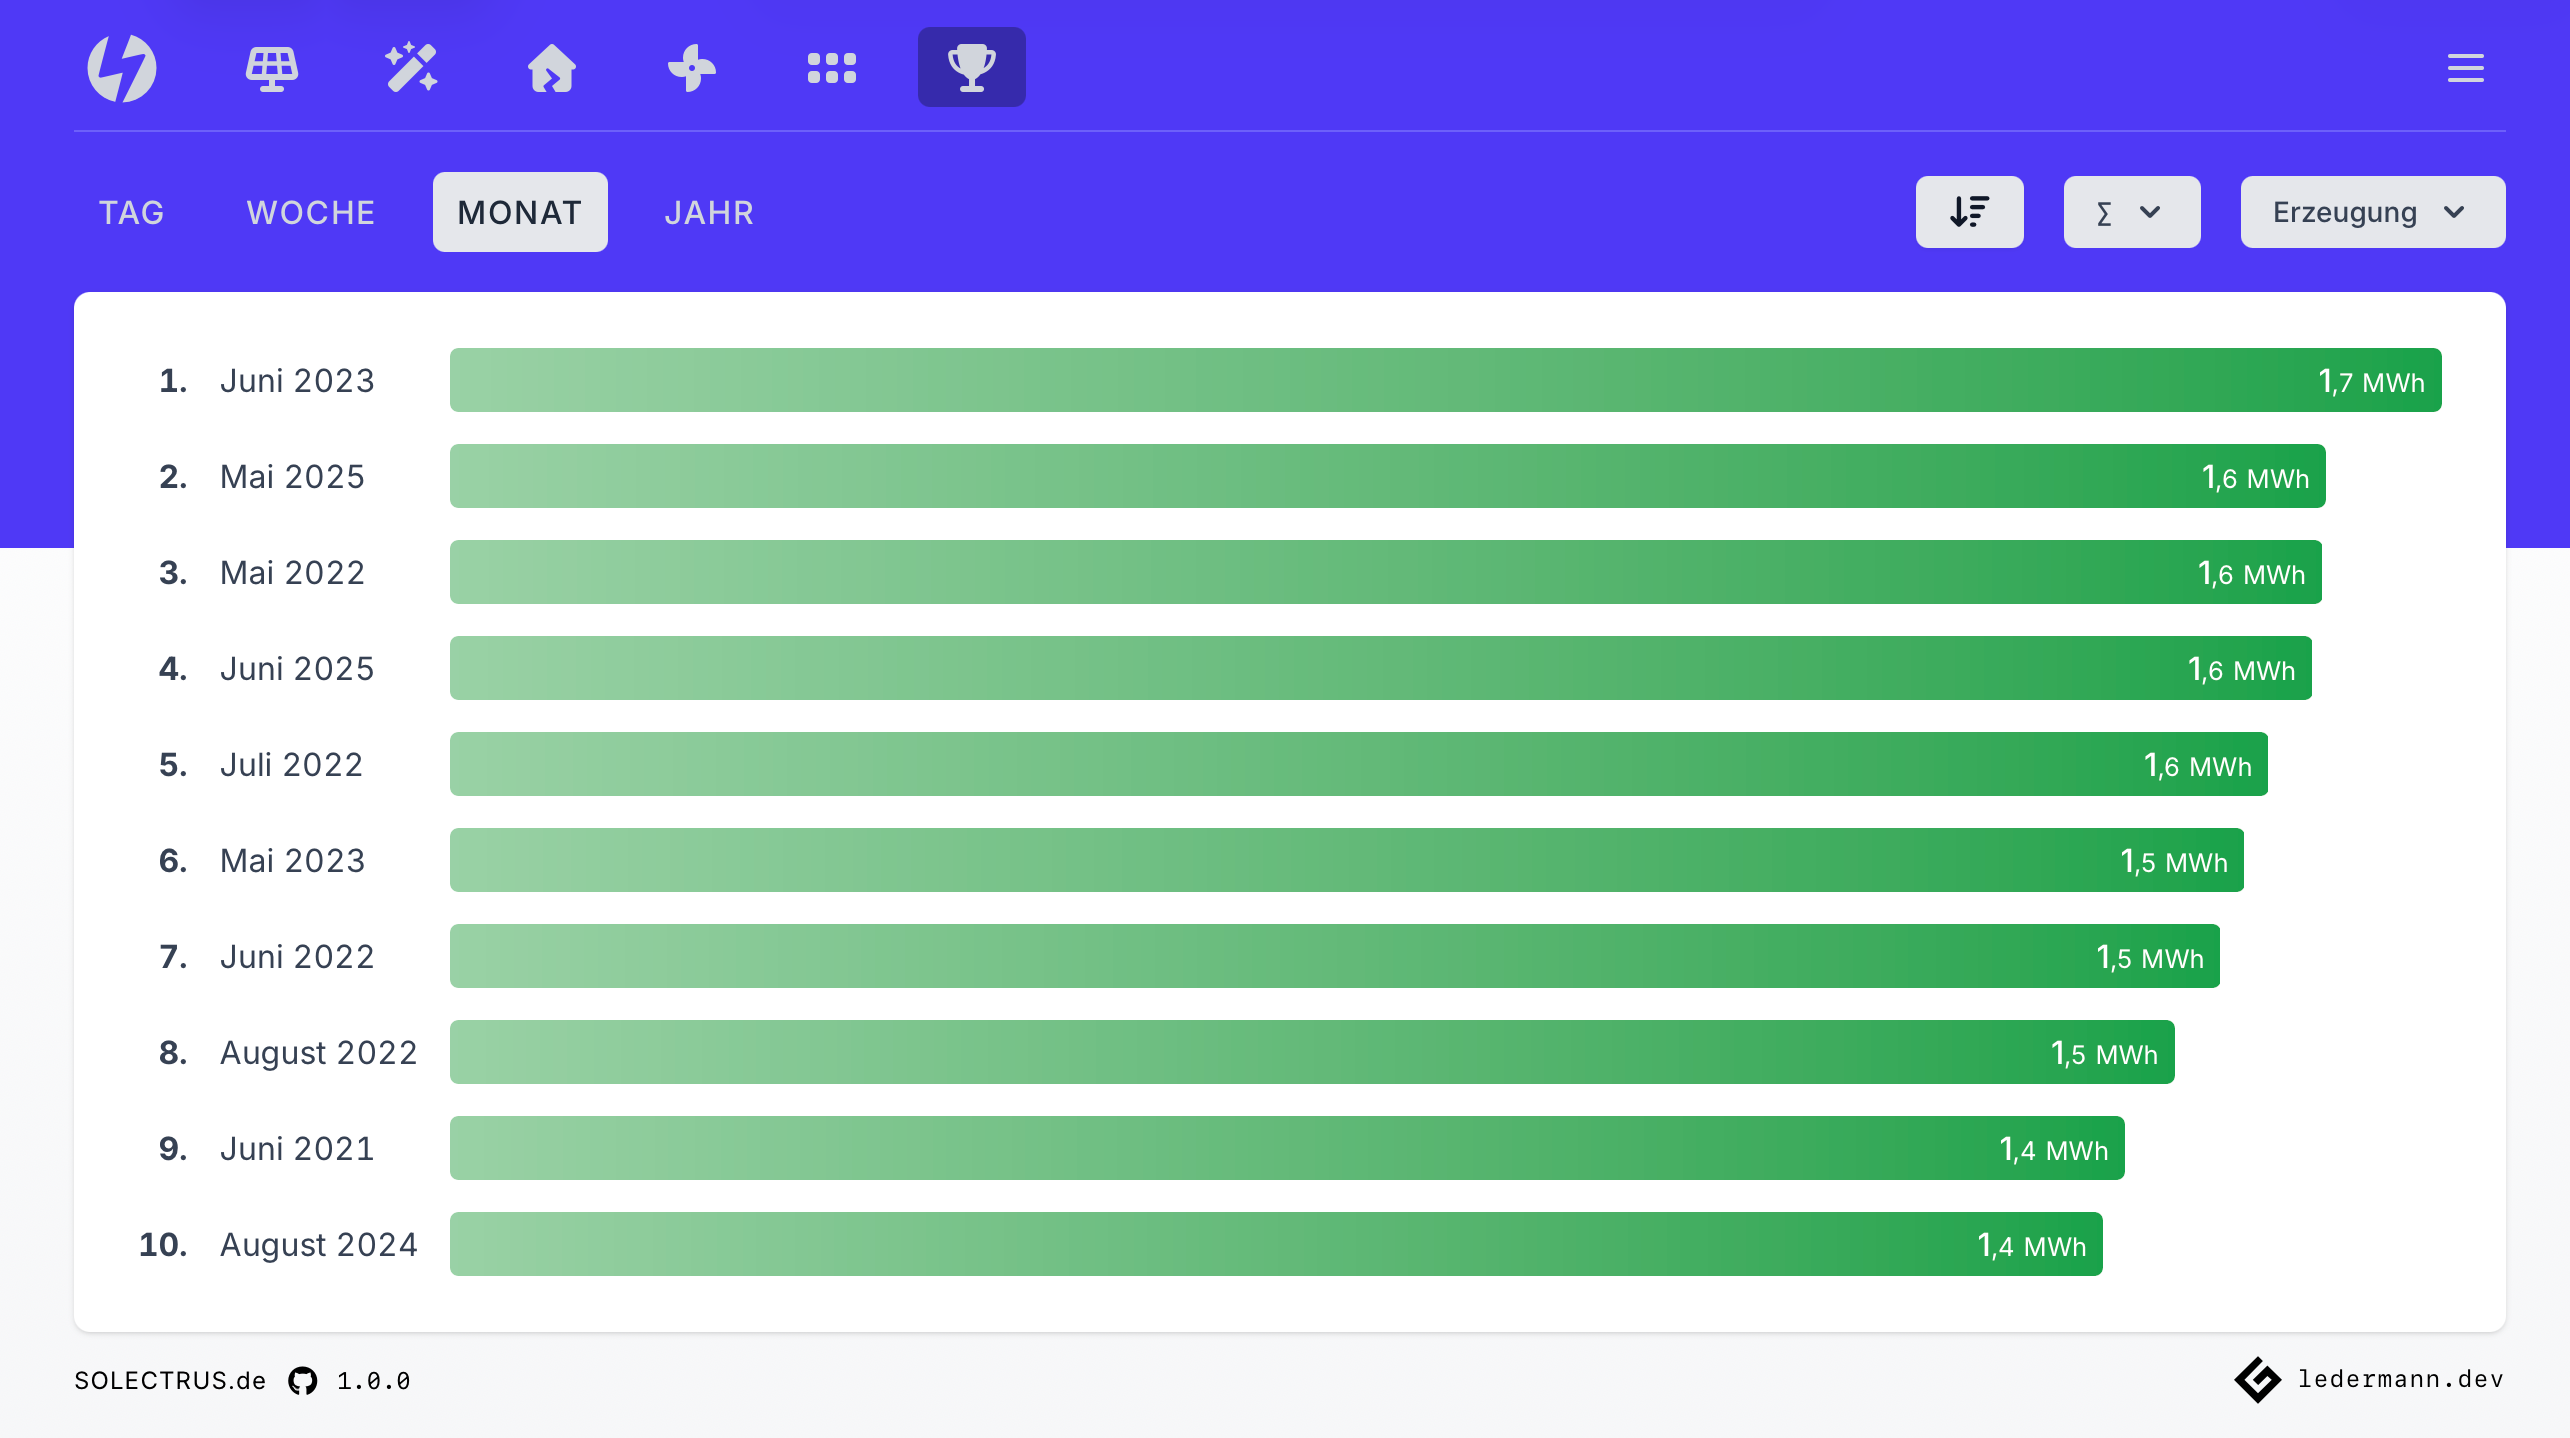2570x1438 pixels.
Task: Open the Σ sum dropdown
Action: point(2131,211)
